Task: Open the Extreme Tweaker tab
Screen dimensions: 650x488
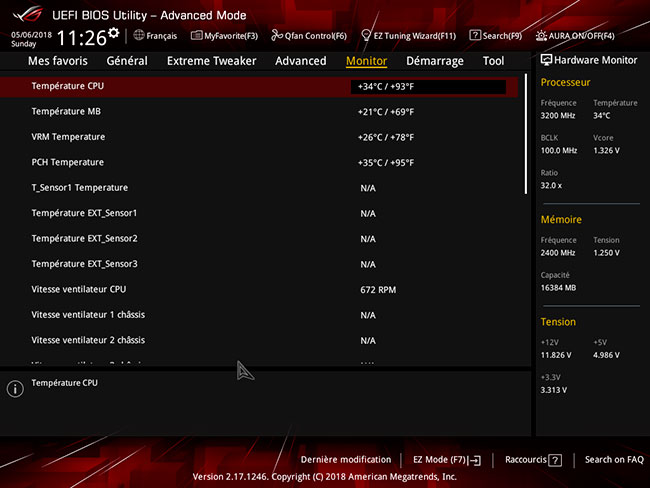Action: 211,61
